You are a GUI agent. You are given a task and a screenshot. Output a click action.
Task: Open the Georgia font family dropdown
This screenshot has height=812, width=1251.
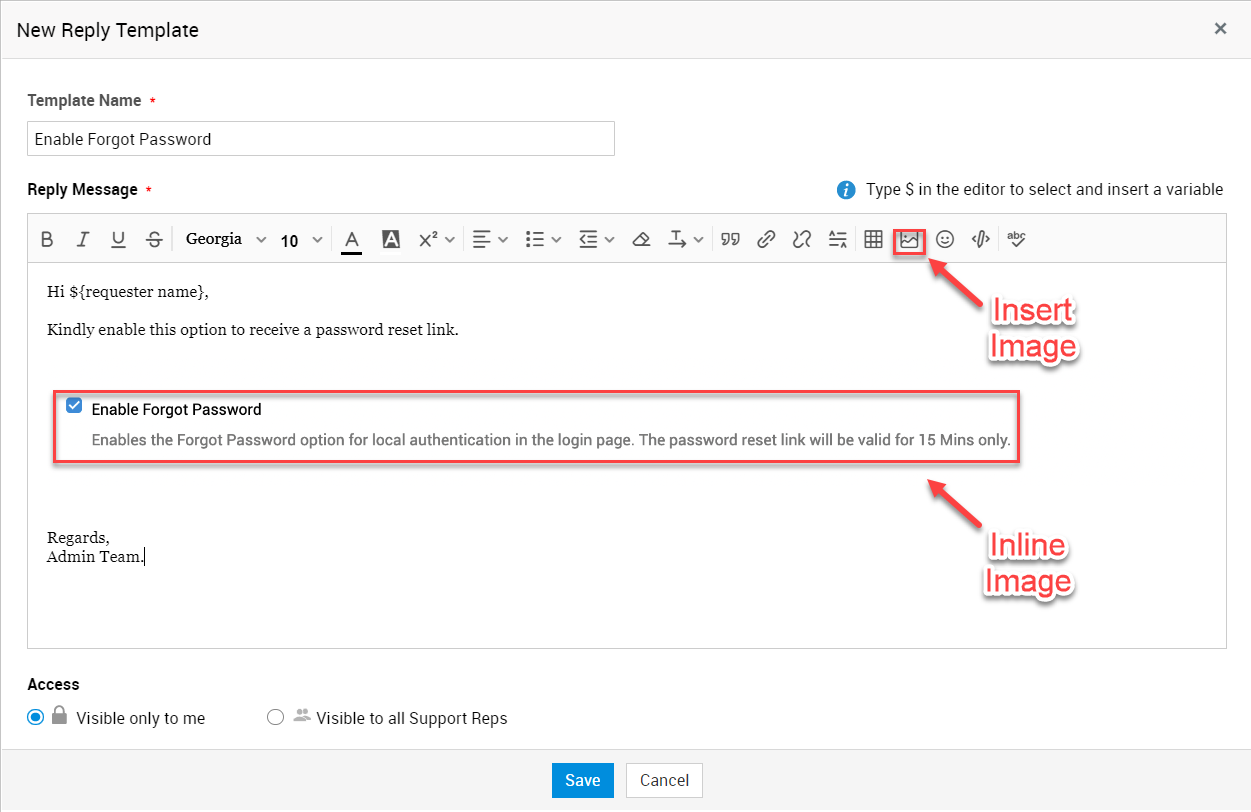[226, 240]
